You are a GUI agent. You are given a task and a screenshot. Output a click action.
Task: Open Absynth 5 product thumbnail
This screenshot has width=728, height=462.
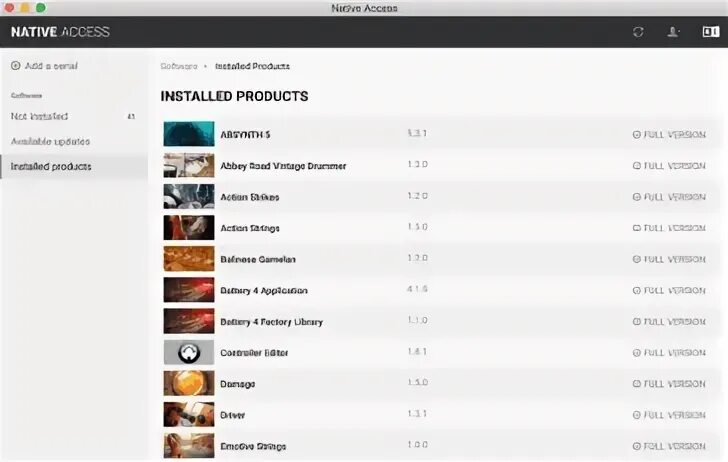pyautogui.click(x=189, y=134)
